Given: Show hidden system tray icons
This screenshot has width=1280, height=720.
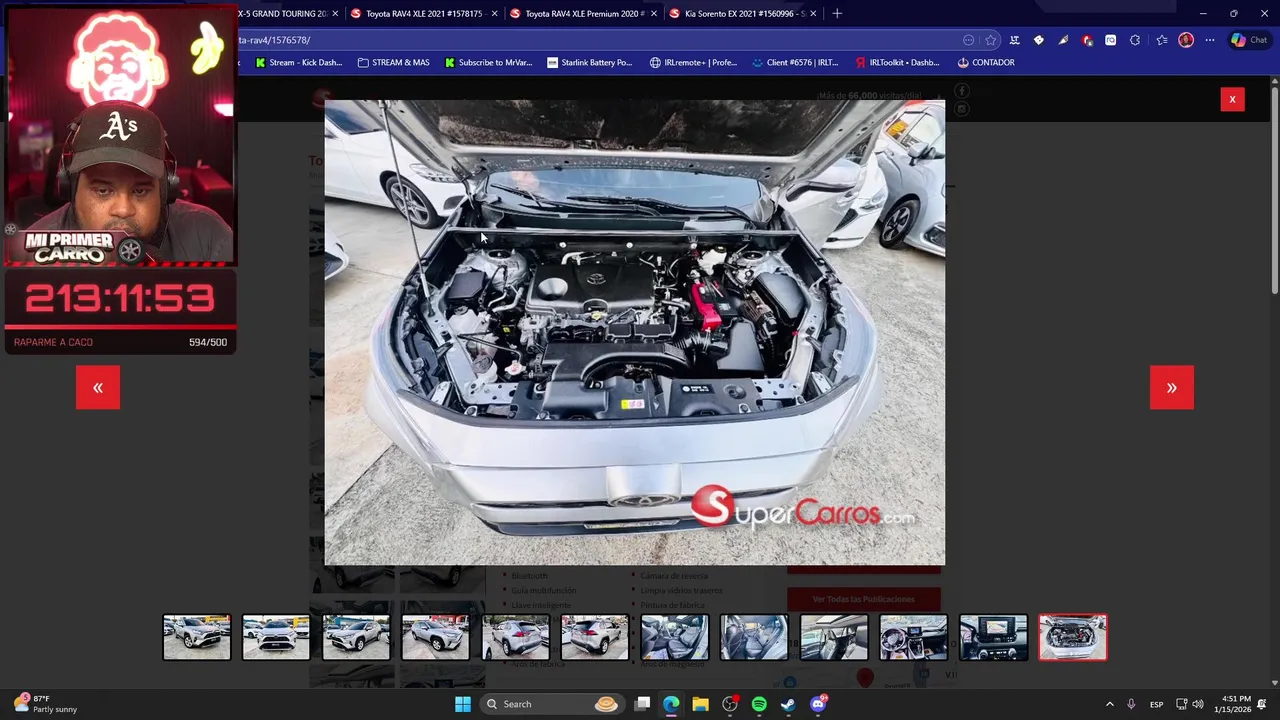Looking at the screenshot, I should 1109,704.
